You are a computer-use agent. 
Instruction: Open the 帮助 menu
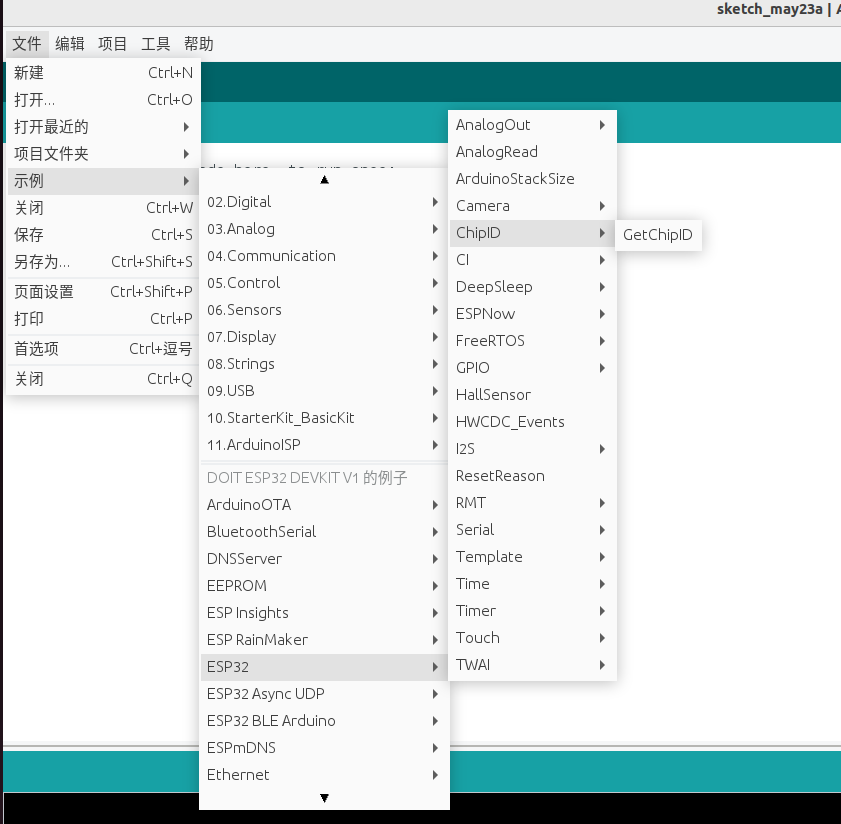tap(196, 43)
